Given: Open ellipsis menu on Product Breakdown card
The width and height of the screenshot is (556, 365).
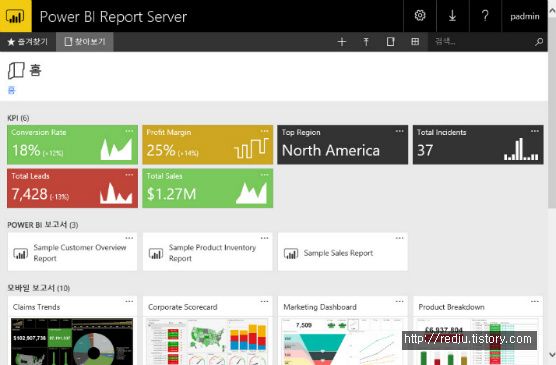Looking at the screenshot, I should [535, 302].
